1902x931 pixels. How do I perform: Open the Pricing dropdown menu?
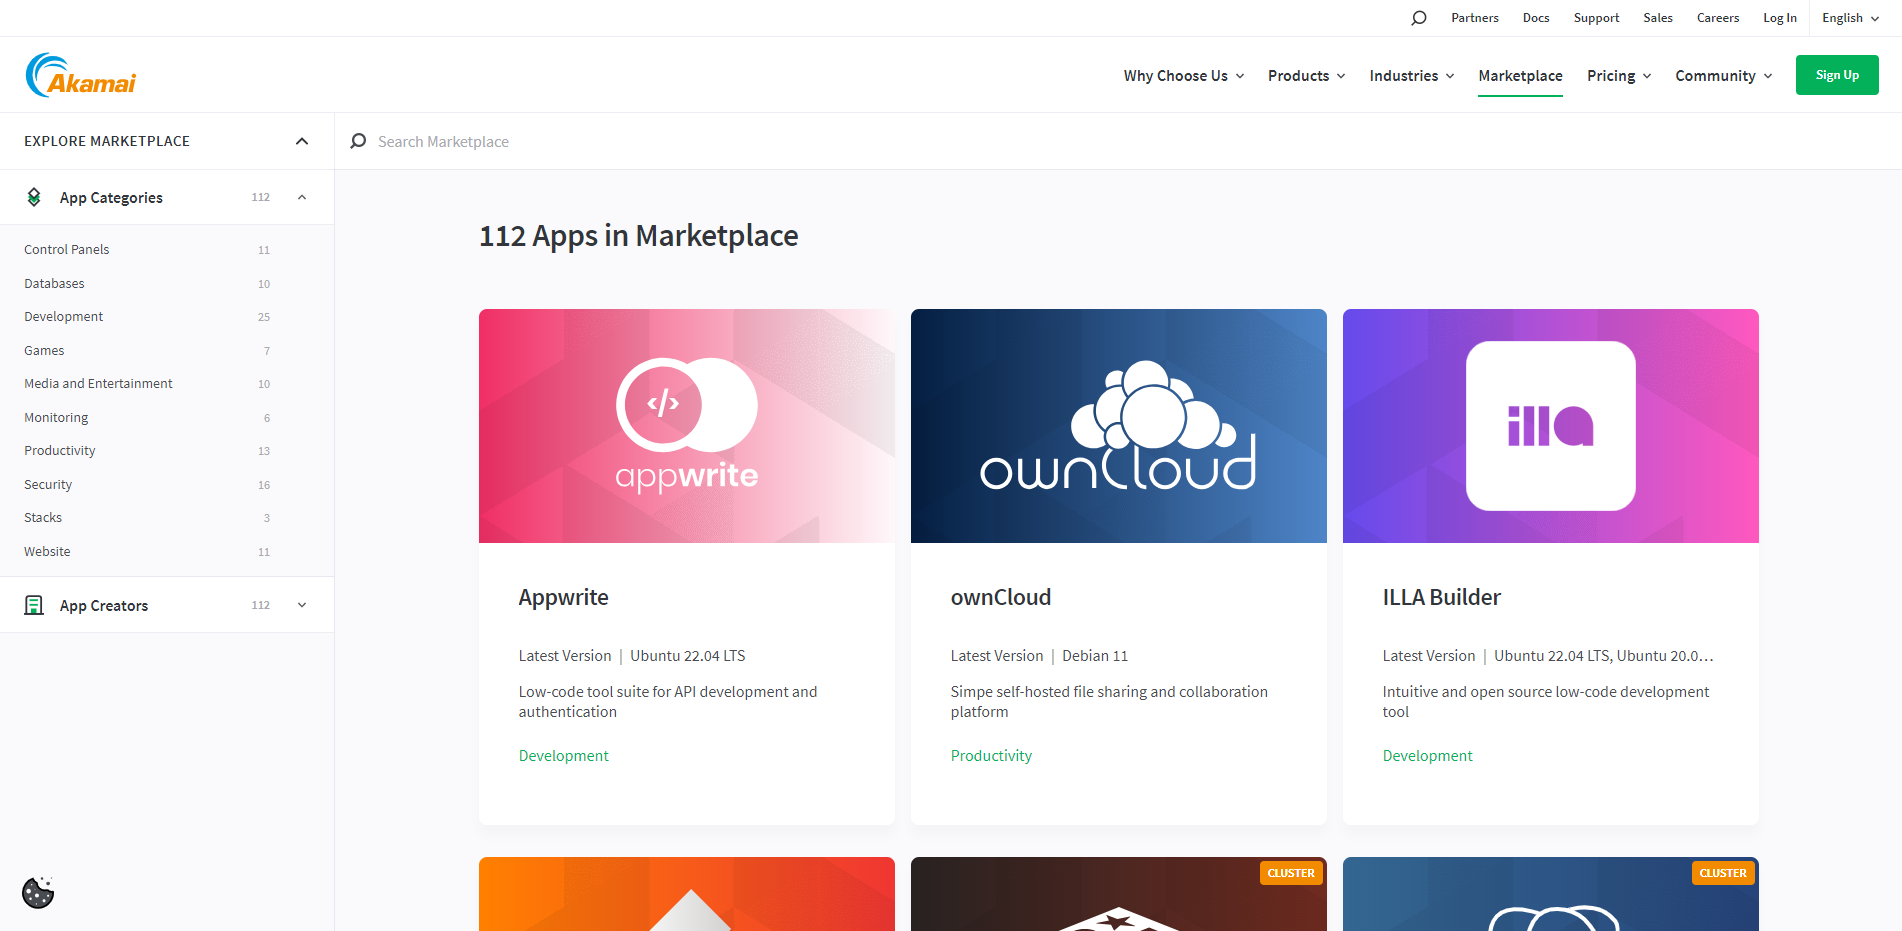1619,76
